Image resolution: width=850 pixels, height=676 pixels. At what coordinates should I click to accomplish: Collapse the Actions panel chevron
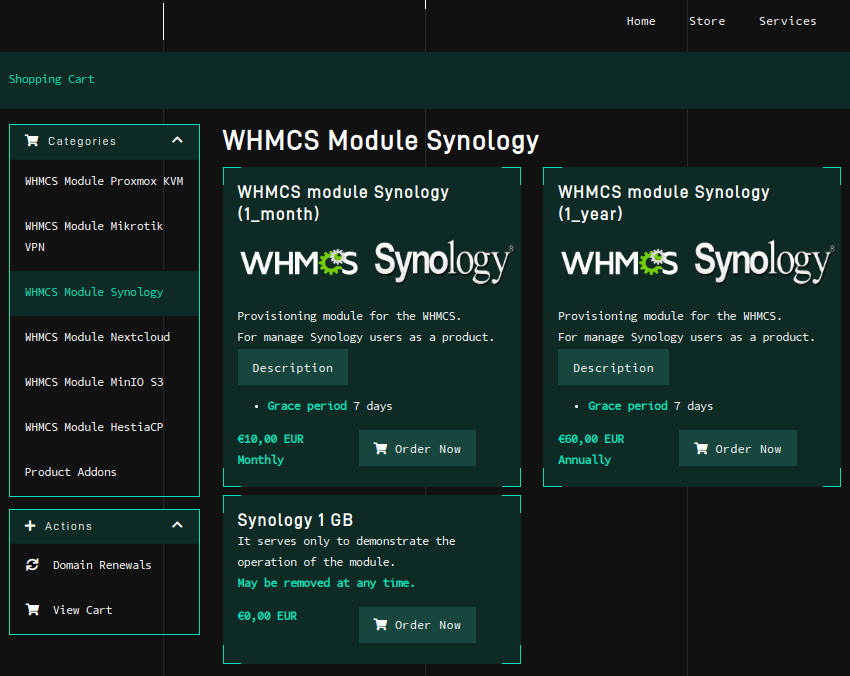177,525
